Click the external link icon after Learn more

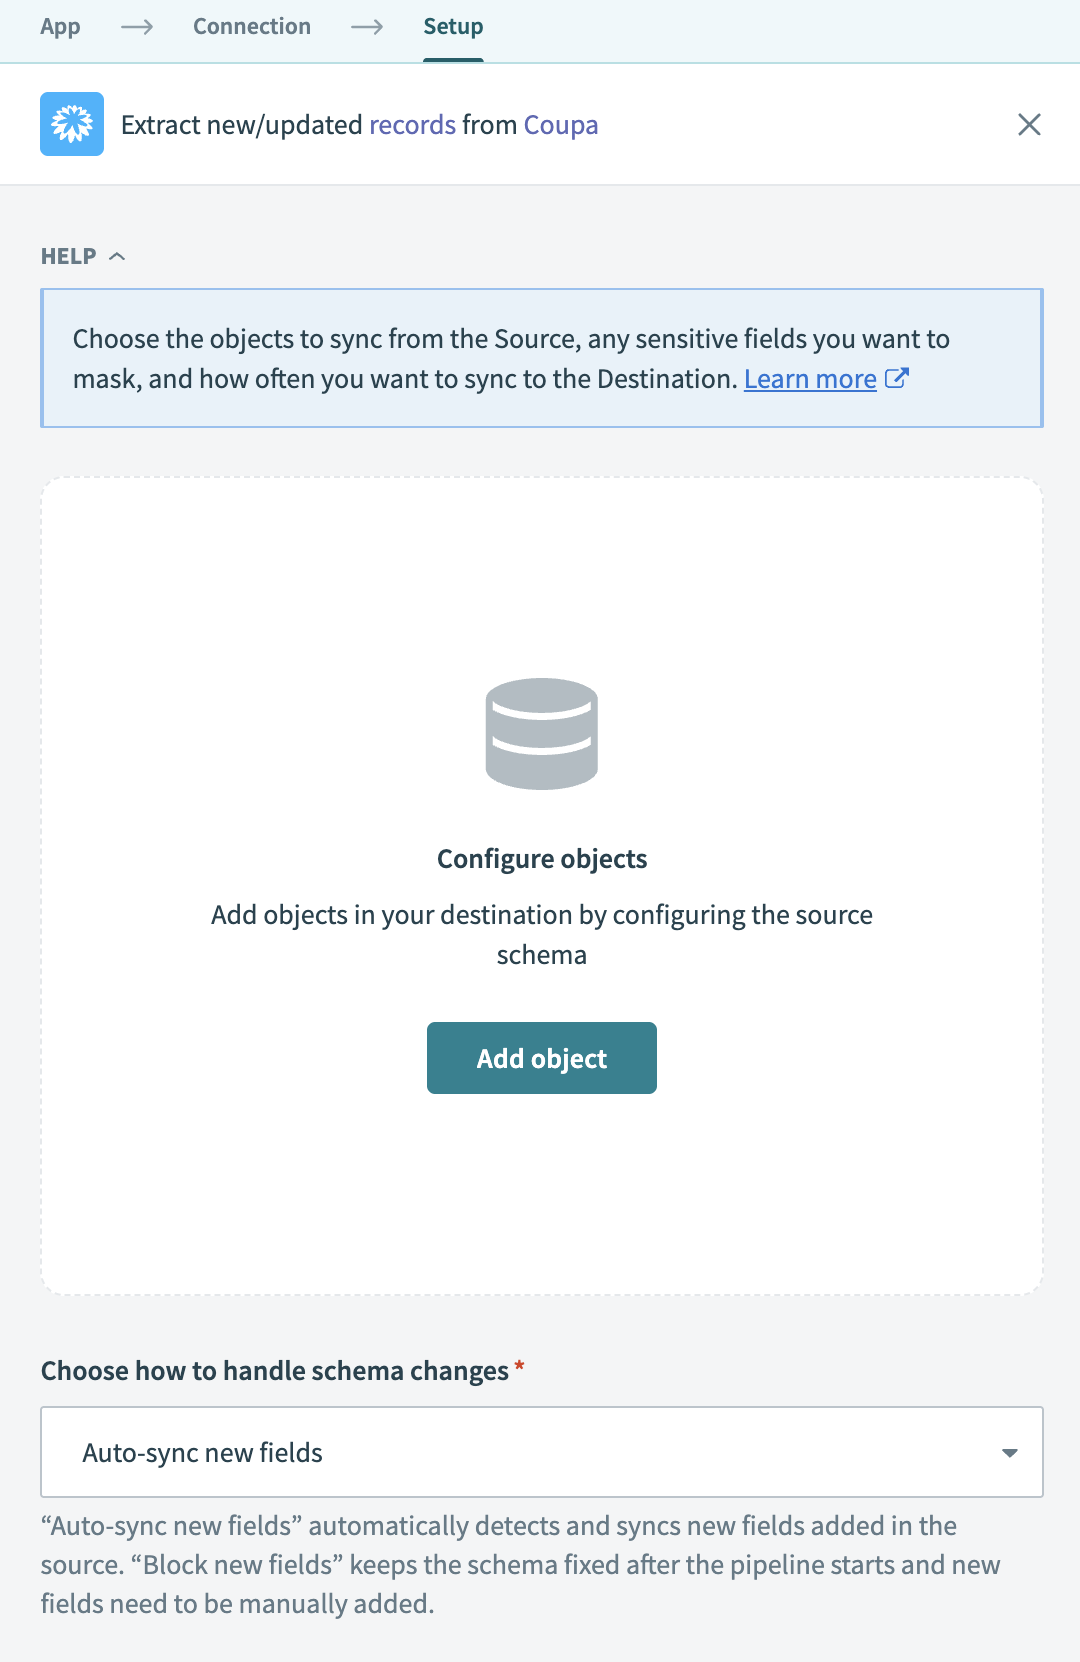coord(897,378)
